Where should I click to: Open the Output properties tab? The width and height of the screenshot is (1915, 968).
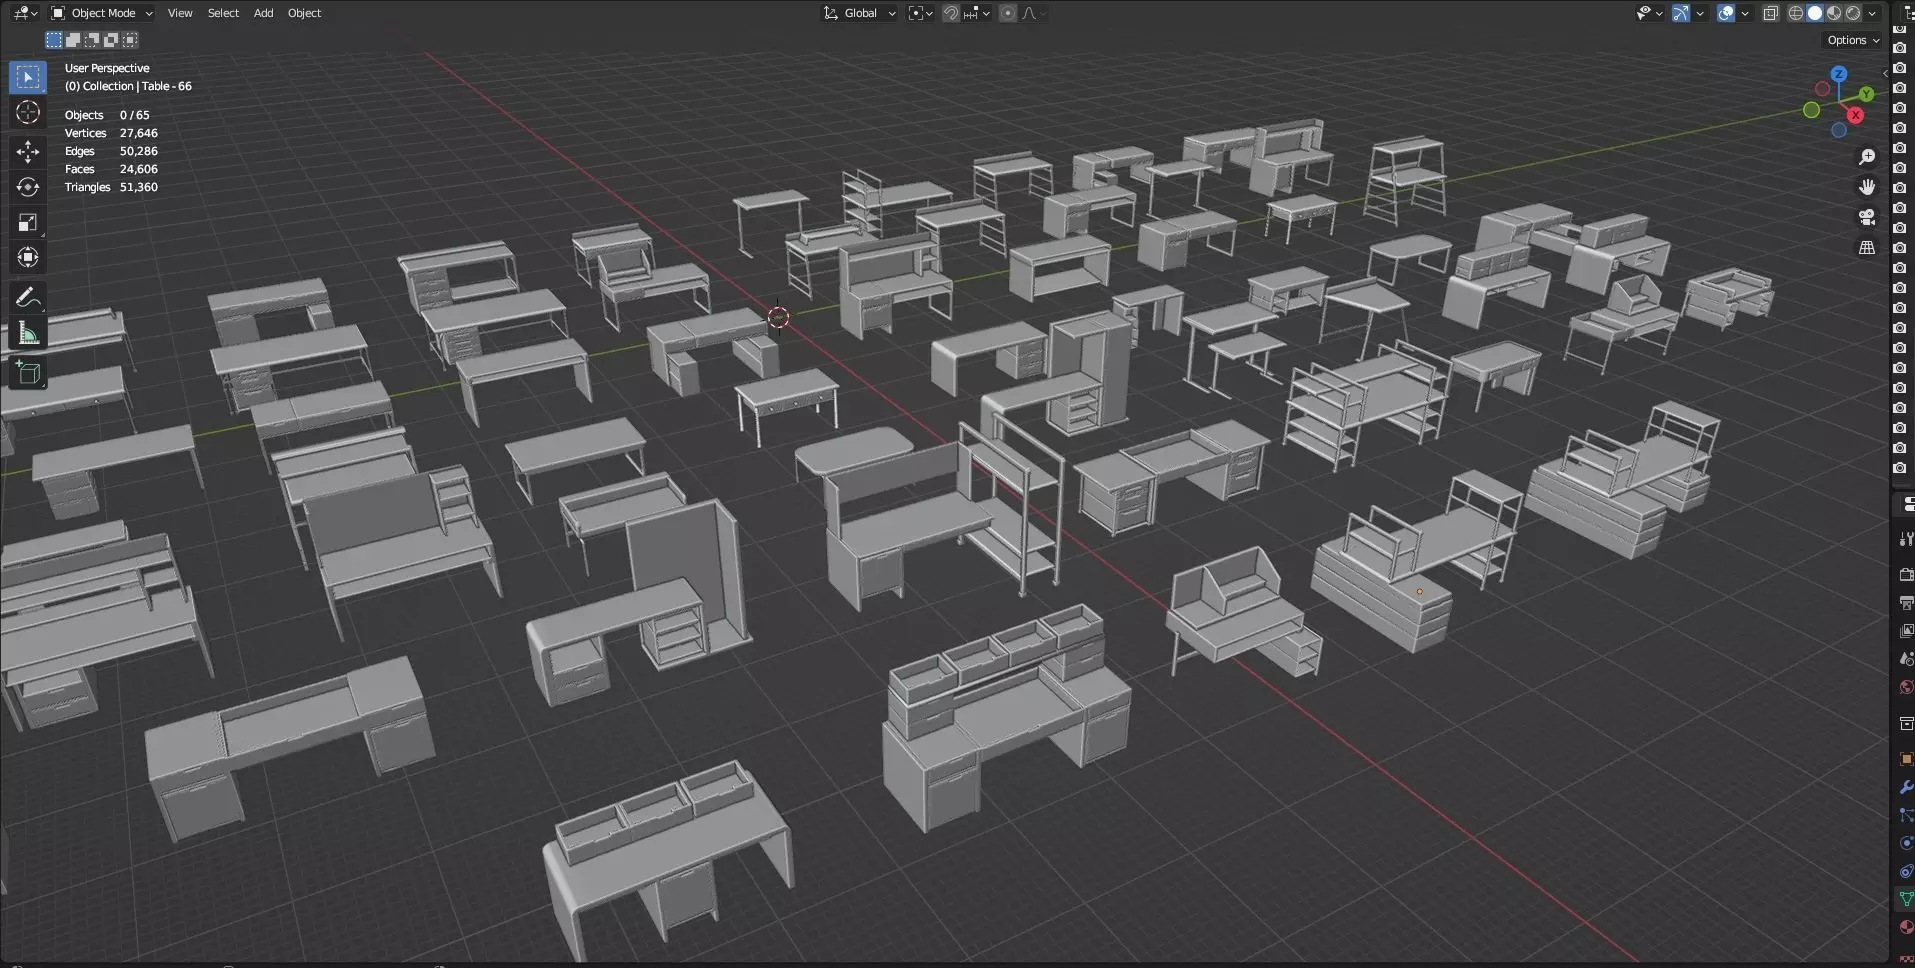click(1906, 603)
